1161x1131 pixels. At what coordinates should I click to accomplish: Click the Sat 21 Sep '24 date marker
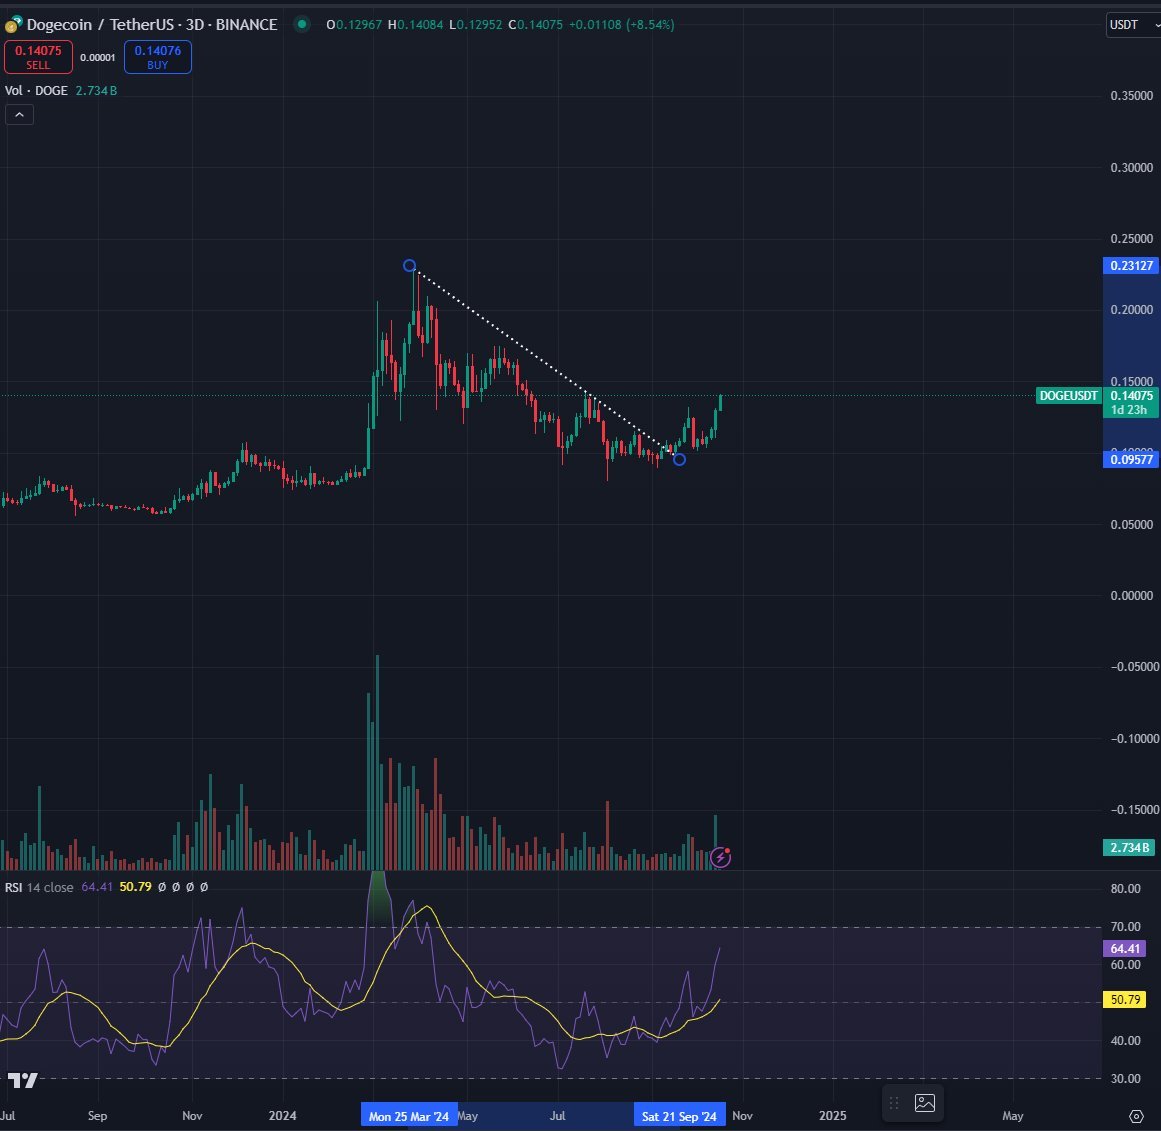click(679, 1116)
